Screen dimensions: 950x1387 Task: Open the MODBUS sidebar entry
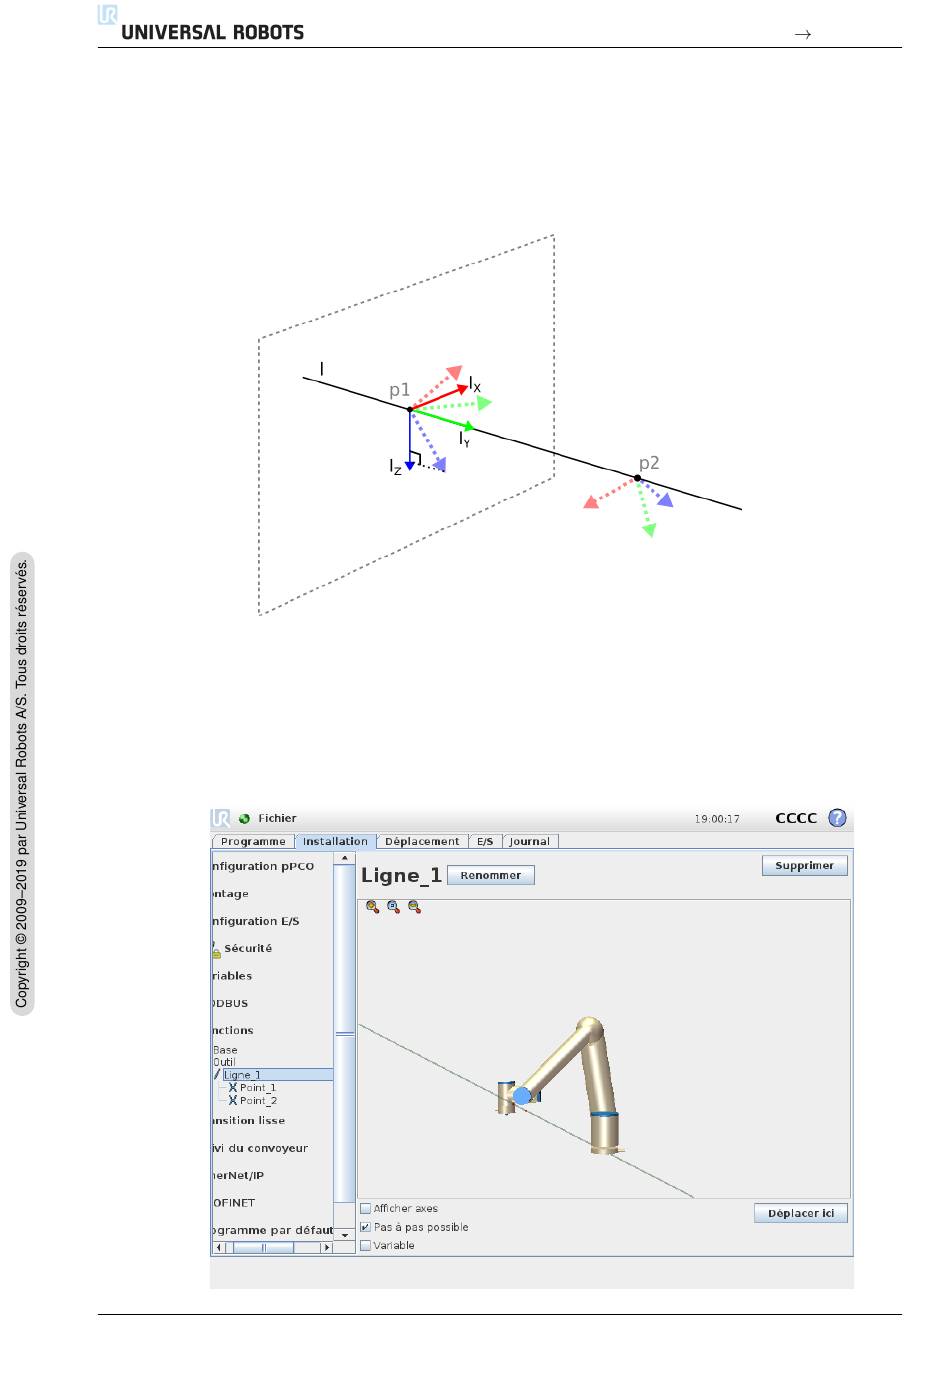click(230, 1004)
